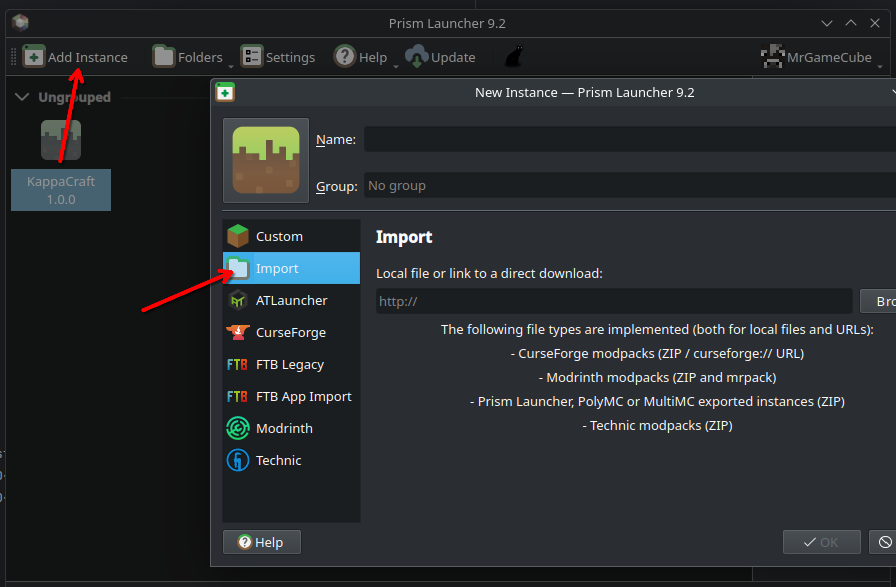Viewport: 896px width, 587px height.
Task: Click the Update cloud icon
Action: [416, 57]
